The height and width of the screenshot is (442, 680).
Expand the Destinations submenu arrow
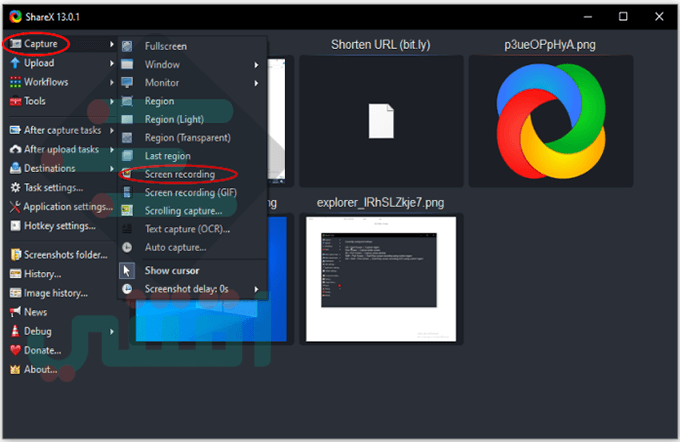[x=111, y=168]
